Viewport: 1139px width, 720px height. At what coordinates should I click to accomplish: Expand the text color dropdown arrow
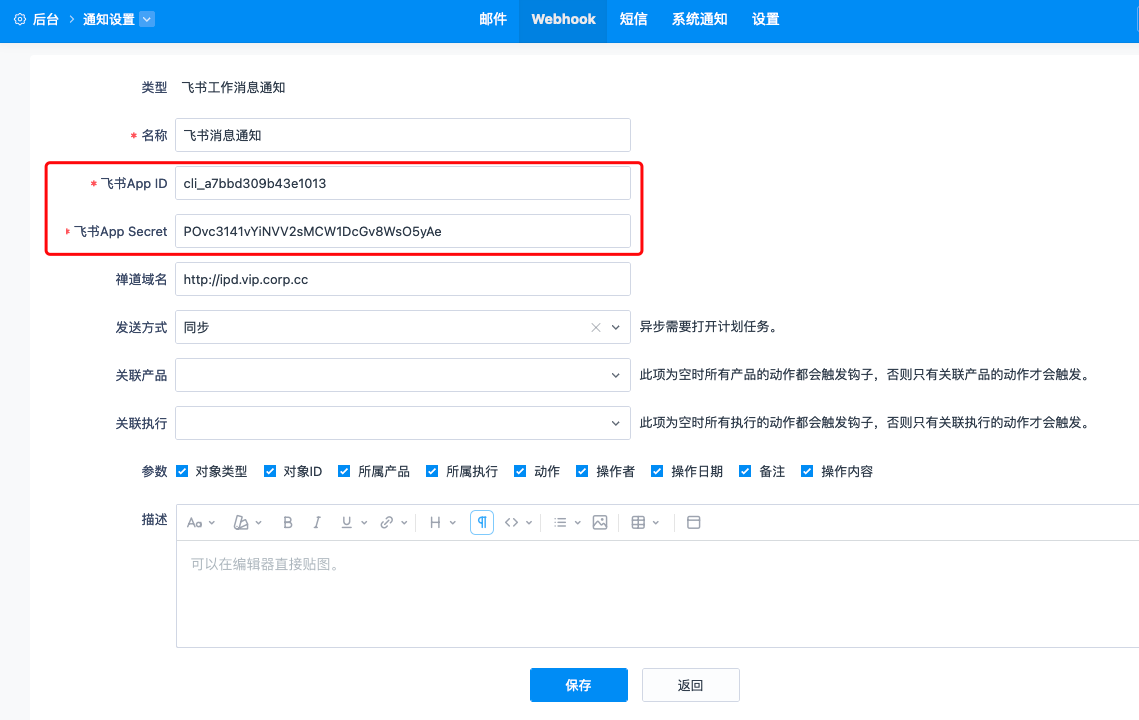(259, 522)
